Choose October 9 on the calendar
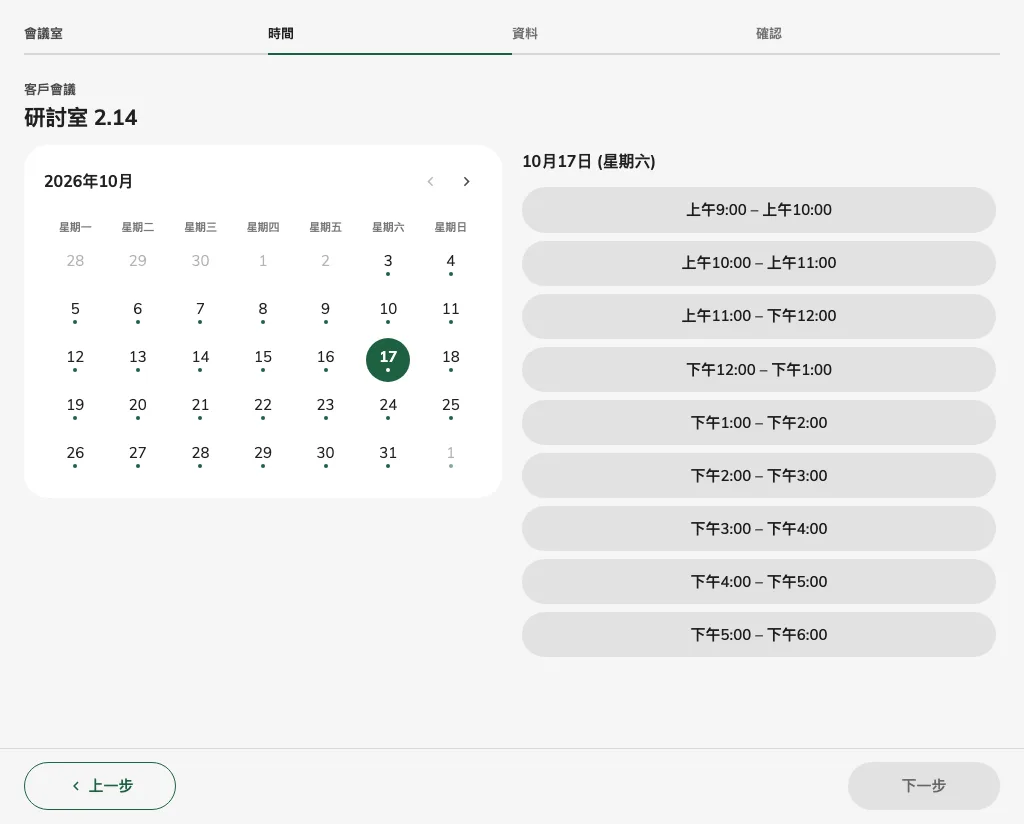The width and height of the screenshot is (1024, 824). tap(325, 311)
